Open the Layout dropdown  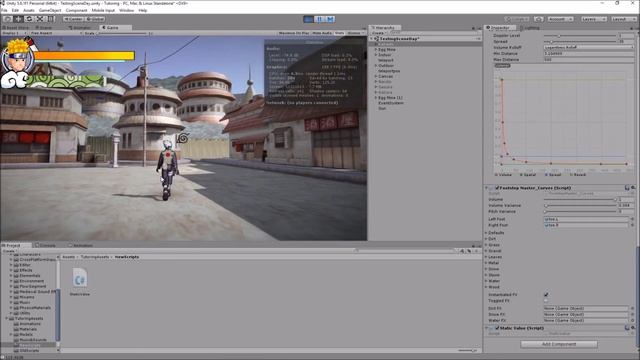click(x=623, y=19)
